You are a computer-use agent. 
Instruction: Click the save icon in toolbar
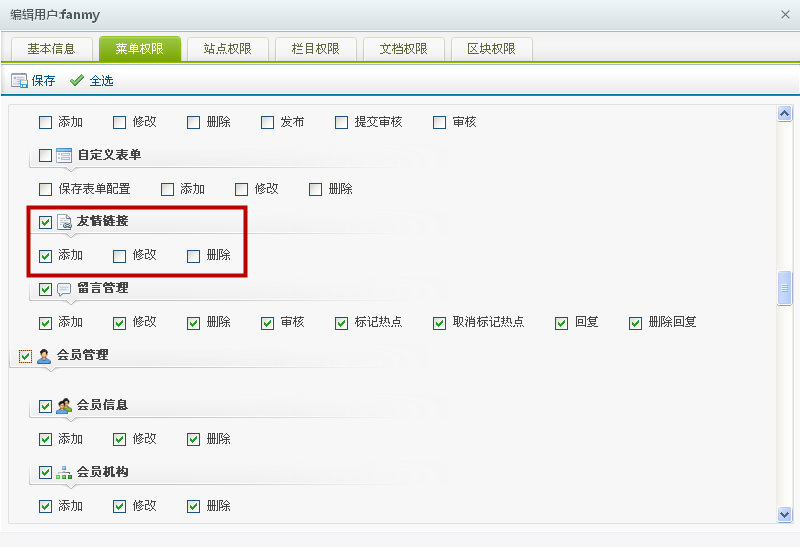click(x=19, y=81)
